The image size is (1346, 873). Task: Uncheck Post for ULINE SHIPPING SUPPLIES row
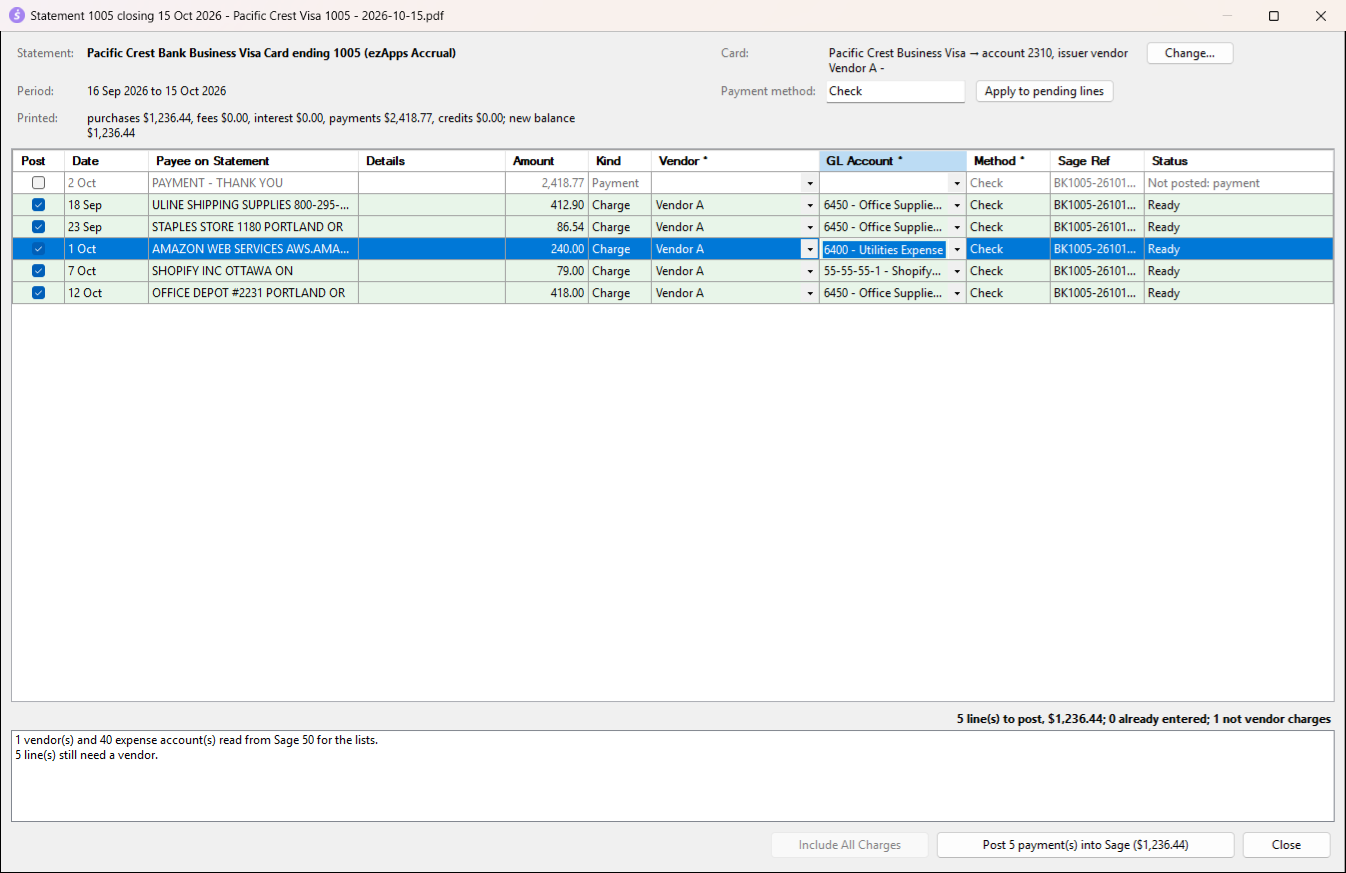click(38, 205)
